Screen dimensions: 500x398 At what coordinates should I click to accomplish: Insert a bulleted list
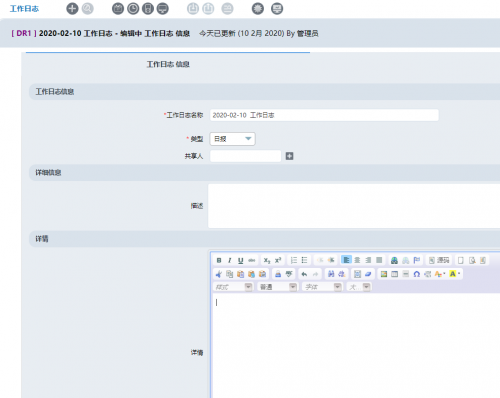coord(304,260)
